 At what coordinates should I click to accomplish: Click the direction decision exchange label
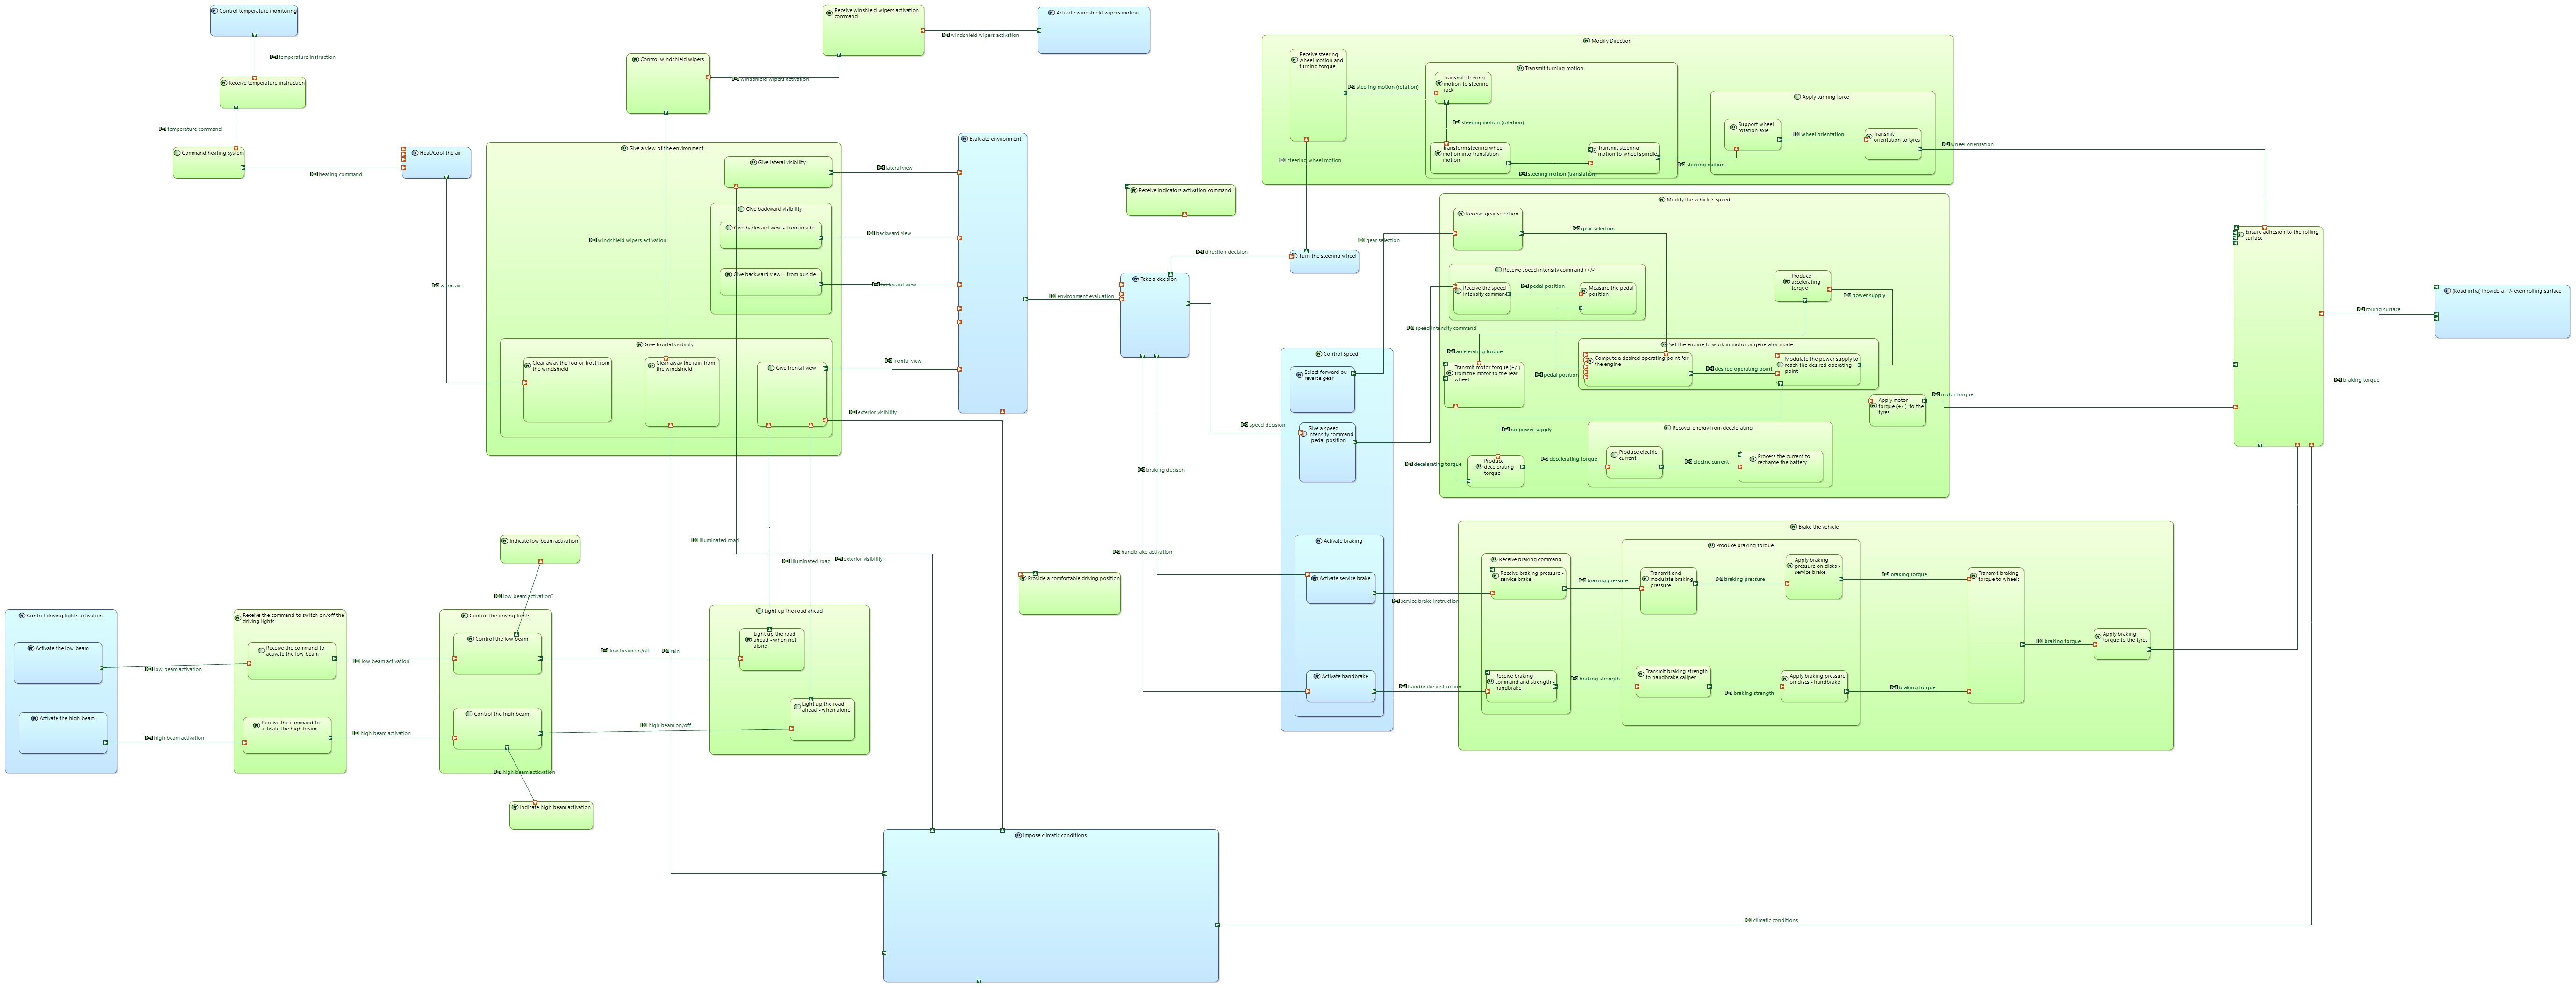[1222, 252]
